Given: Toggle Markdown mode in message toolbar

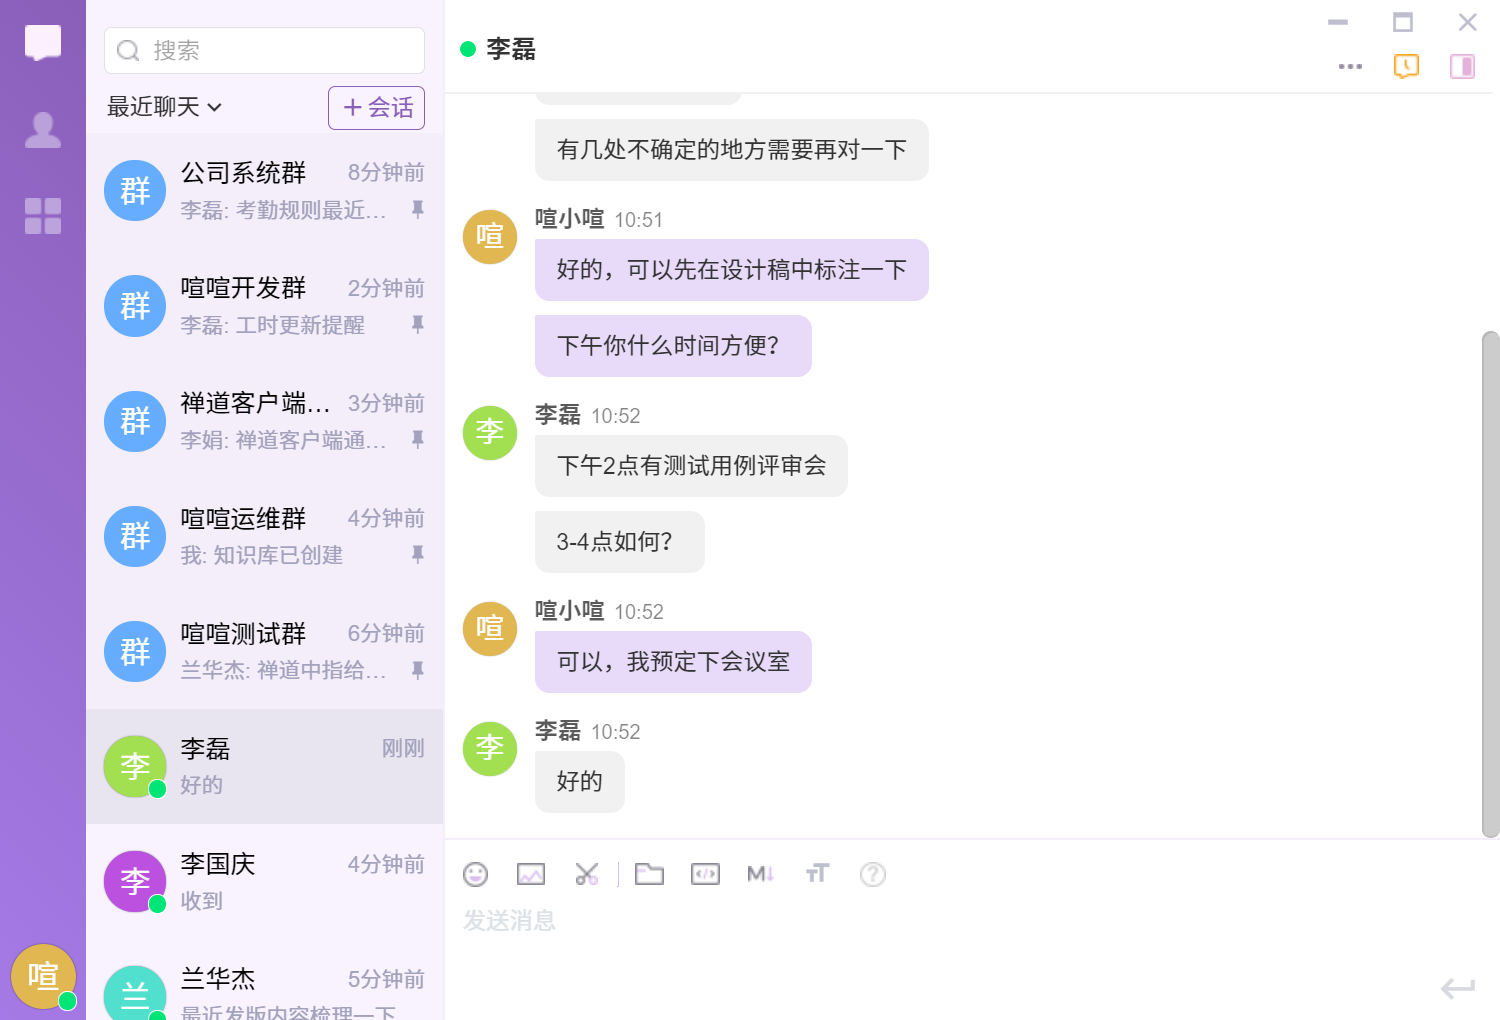Looking at the screenshot, I should pyautogui.click(x=760, y=875).
